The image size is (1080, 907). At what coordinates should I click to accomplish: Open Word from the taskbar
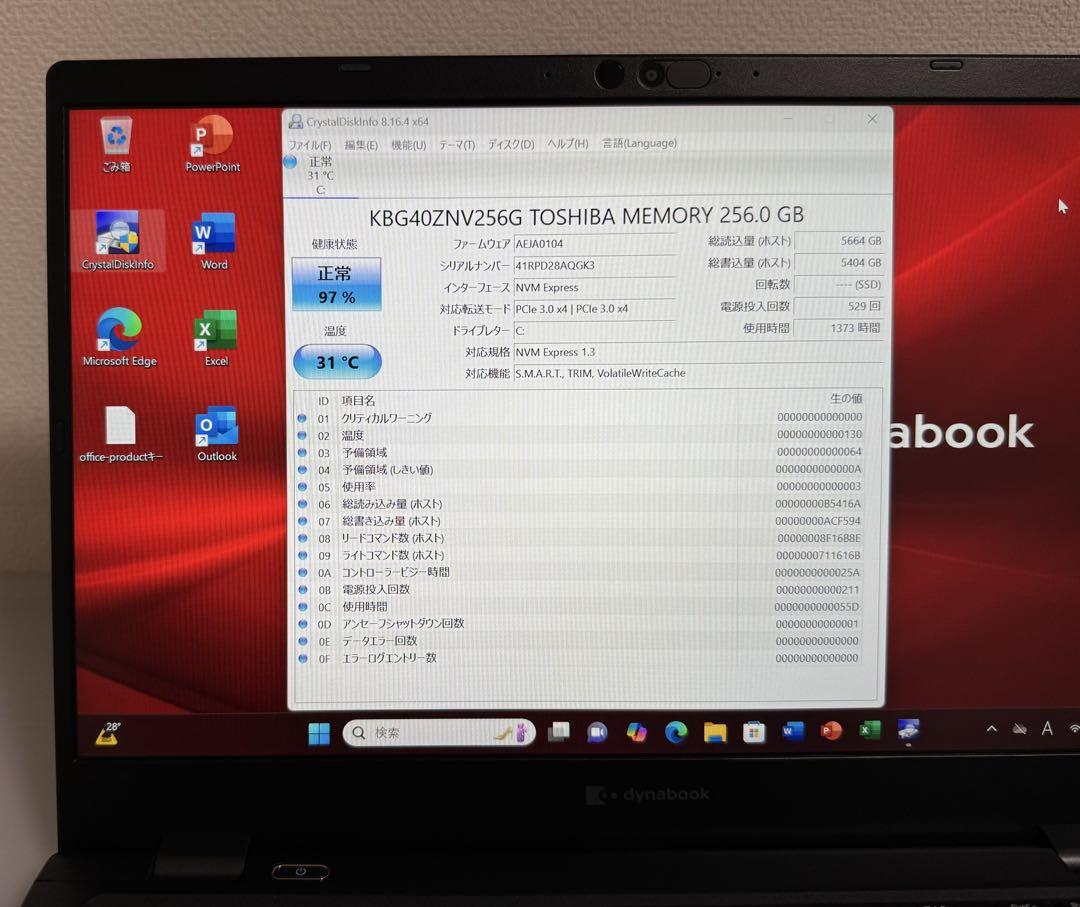pyautogui.click(x=793, y=731)
